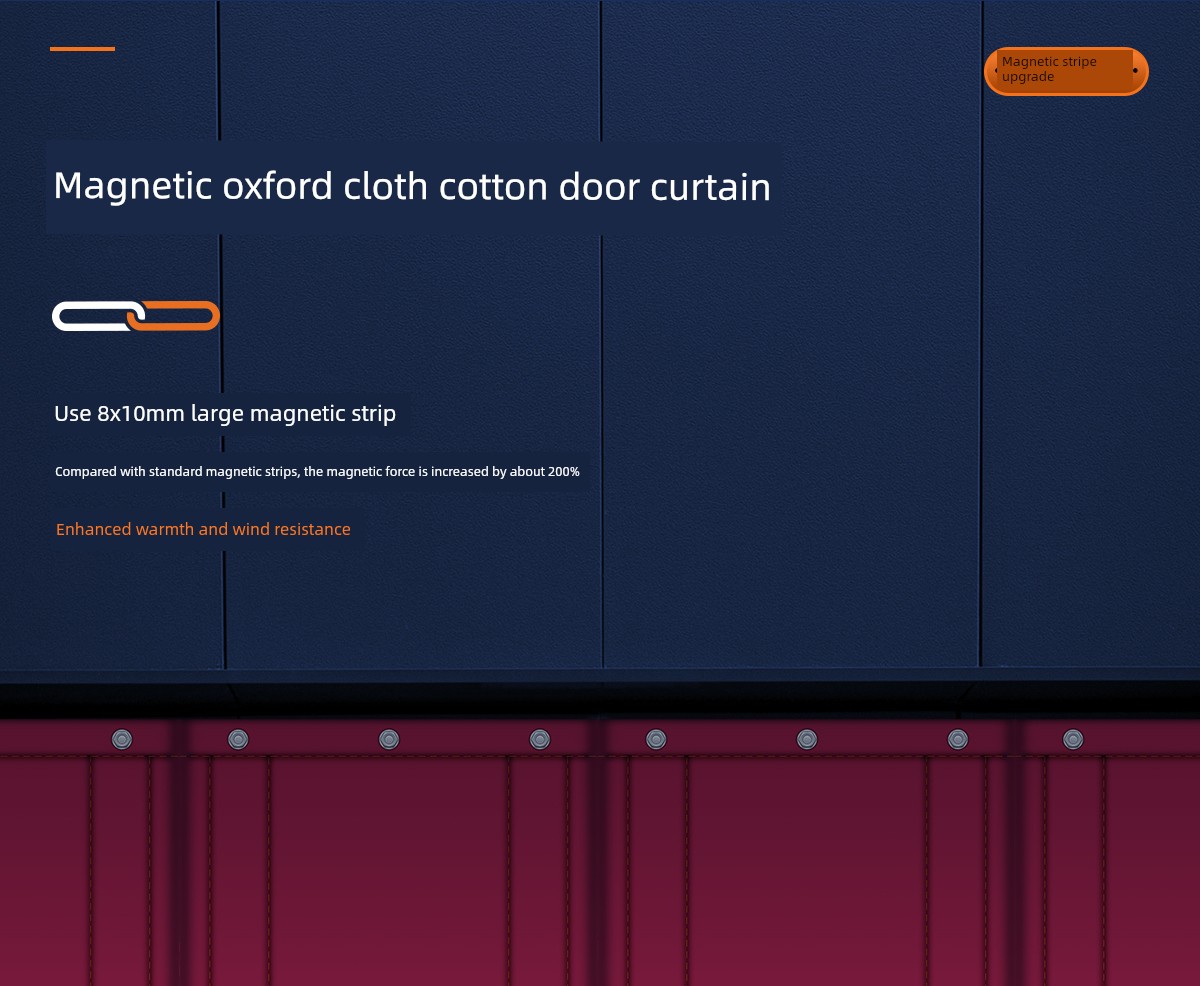Click the "200%" figure in the comparison text
The width and height of the screenshot is (1200, 986).
tap(563, 471)
